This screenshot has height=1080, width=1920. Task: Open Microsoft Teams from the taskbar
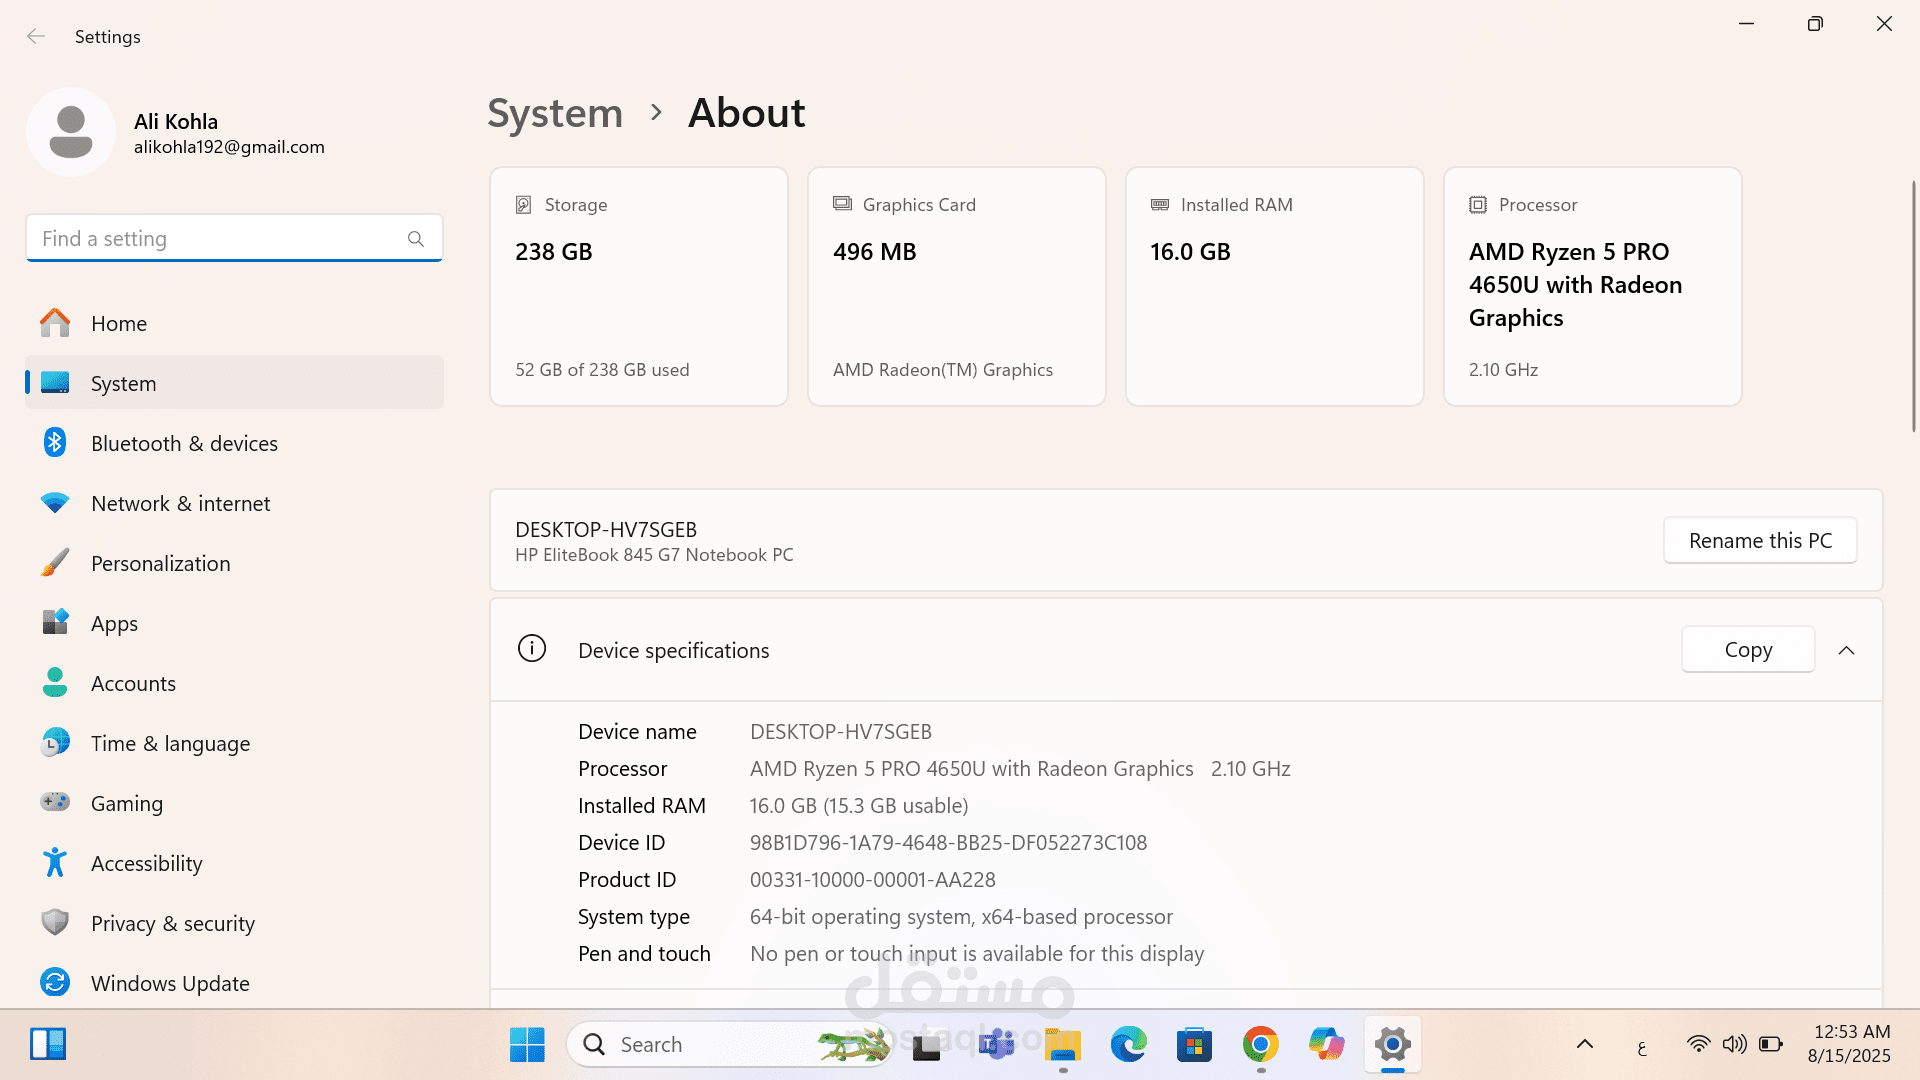[996, 1045]
